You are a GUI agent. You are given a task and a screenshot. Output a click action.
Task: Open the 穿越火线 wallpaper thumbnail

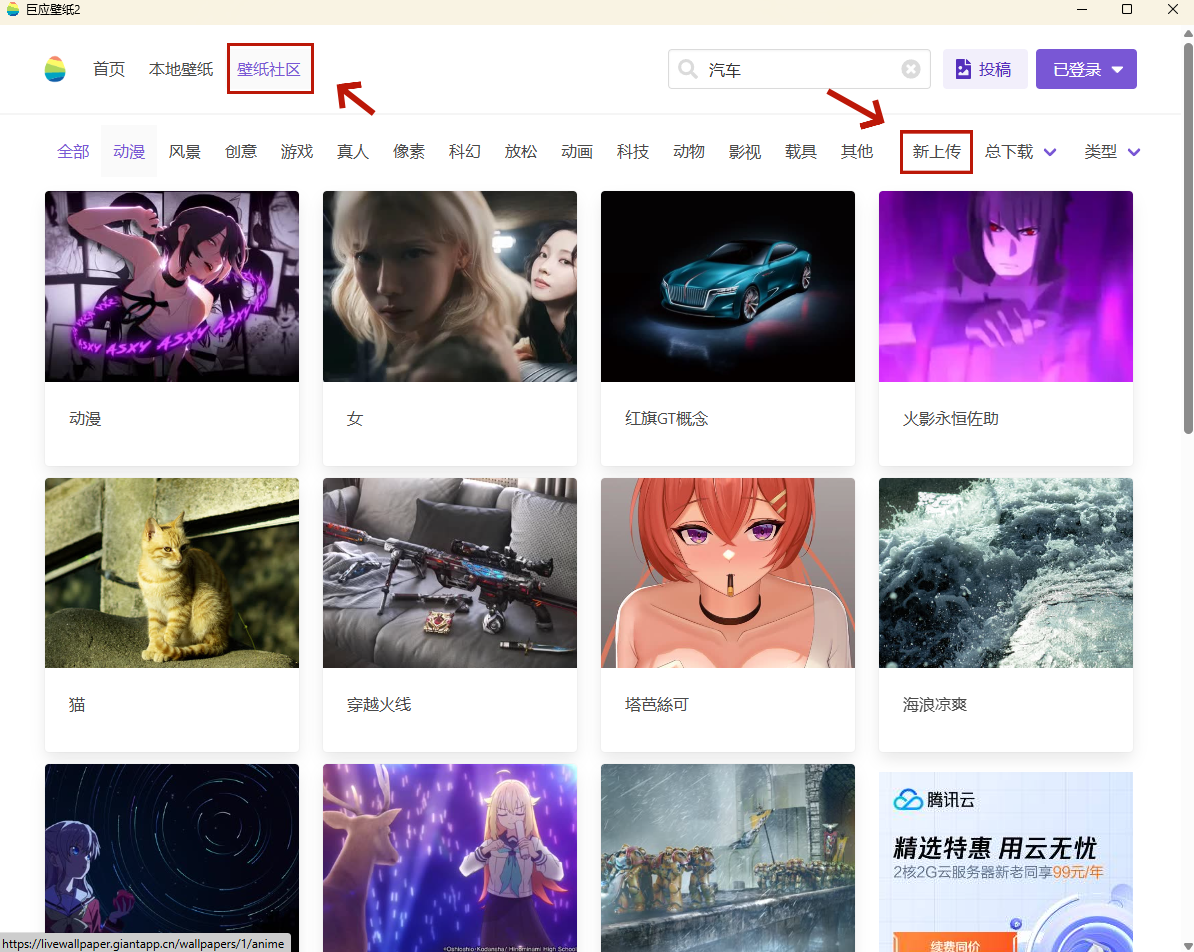click(x=449, y=572)
